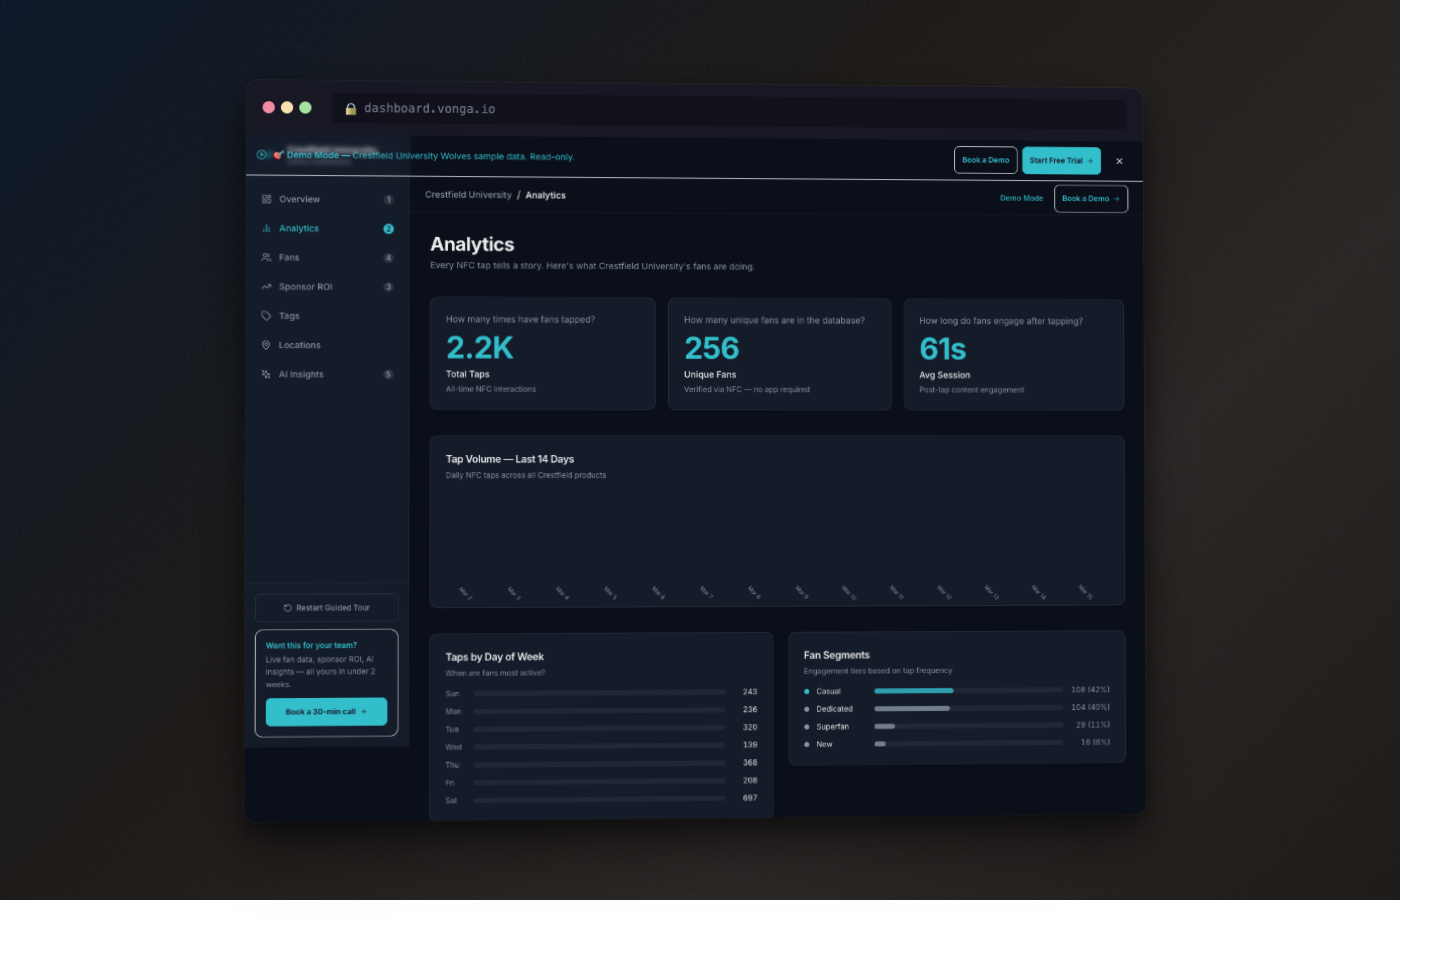Click the Tags label icon in sidebar
The image size is (1429, 963).
click(x=265, y=315)
